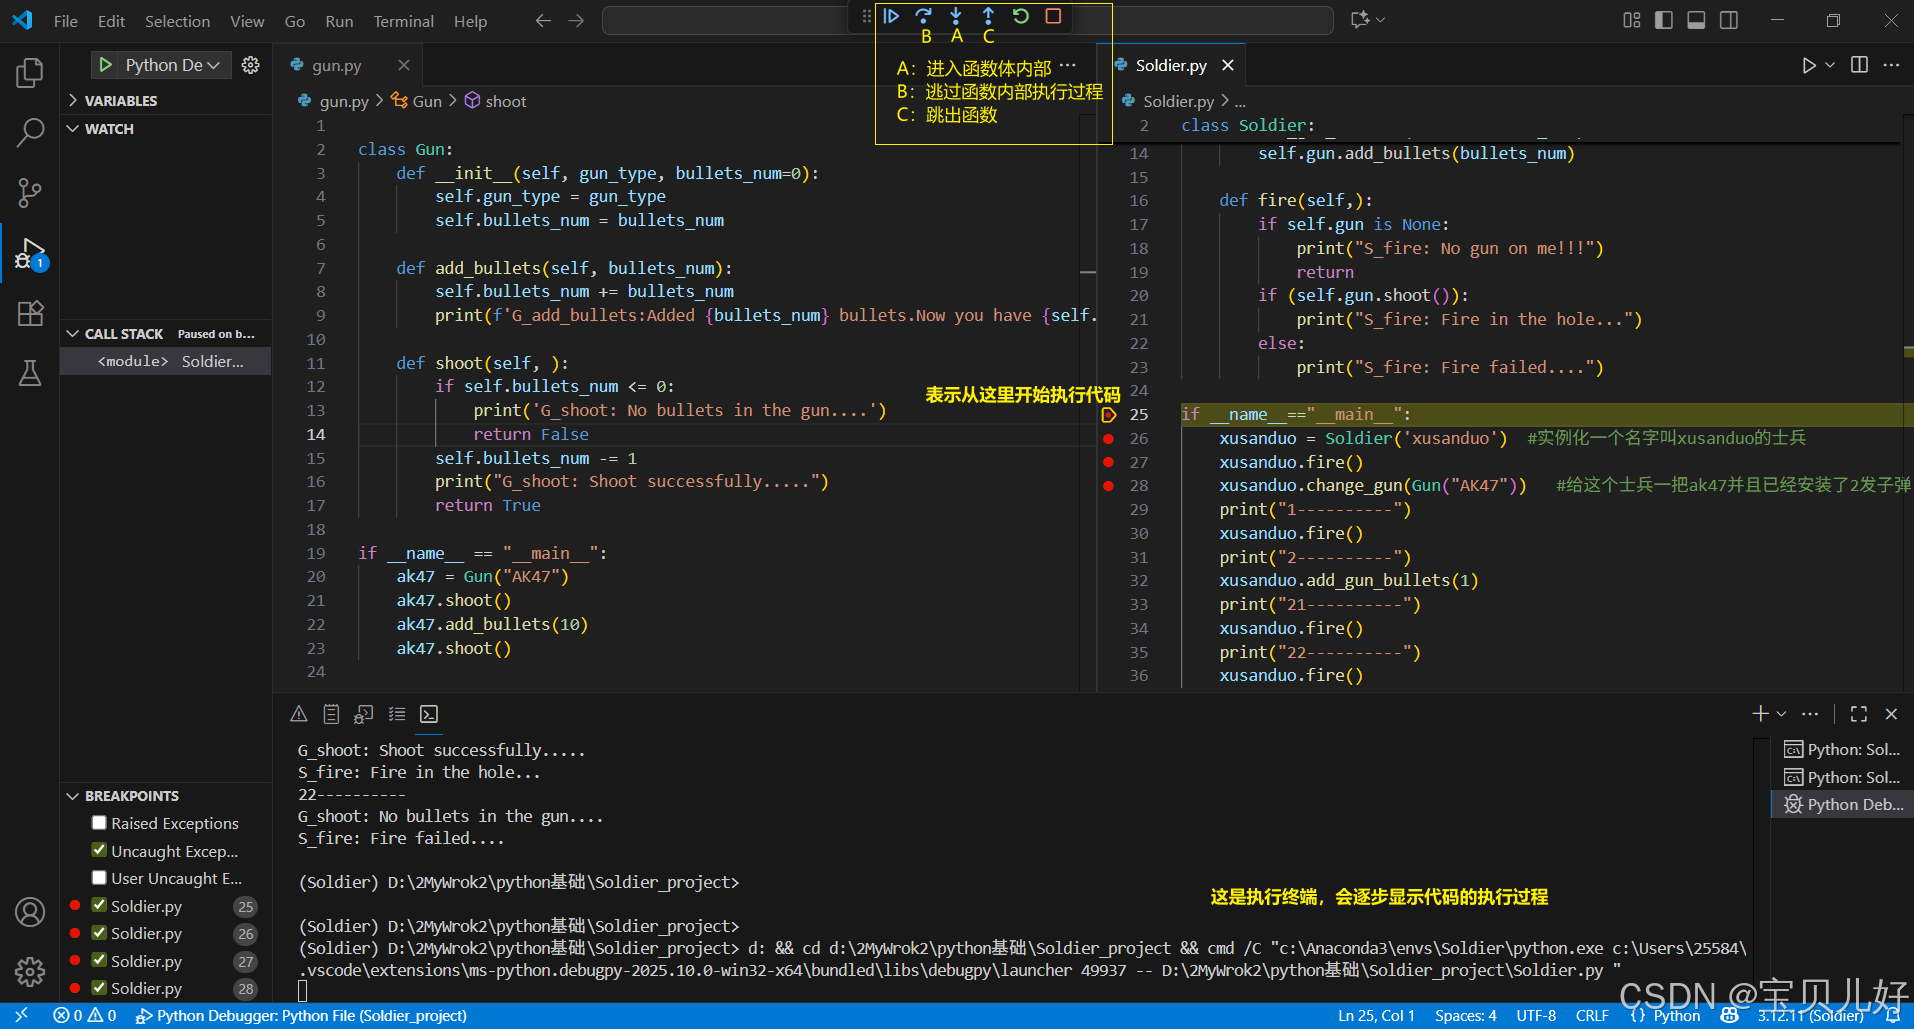Open File menu
1914x1029 pixels.
tap(66, 21)
